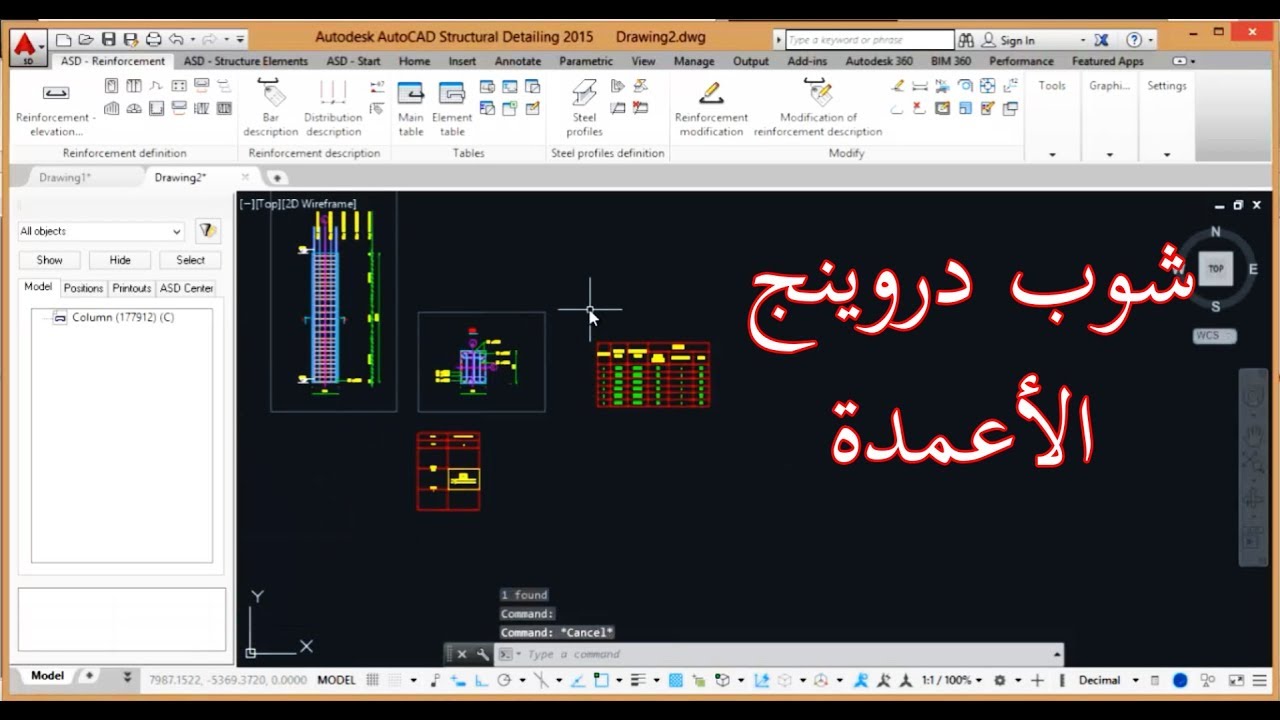The image size is (1280, 720).
Task: Click the [Top] view control label
Action: 267,204
